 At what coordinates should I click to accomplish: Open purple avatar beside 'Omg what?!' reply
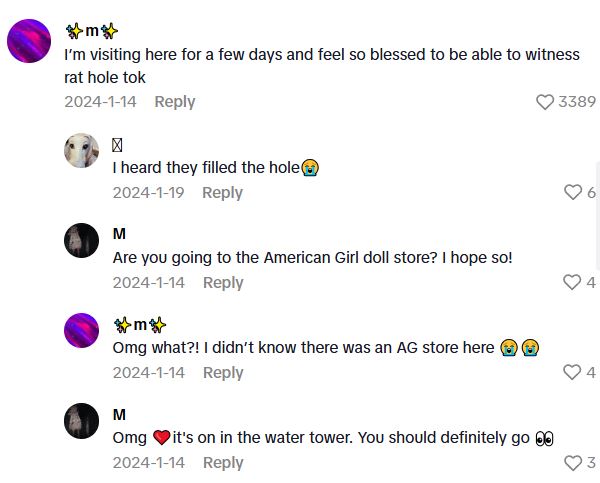(x=82, y=330)
